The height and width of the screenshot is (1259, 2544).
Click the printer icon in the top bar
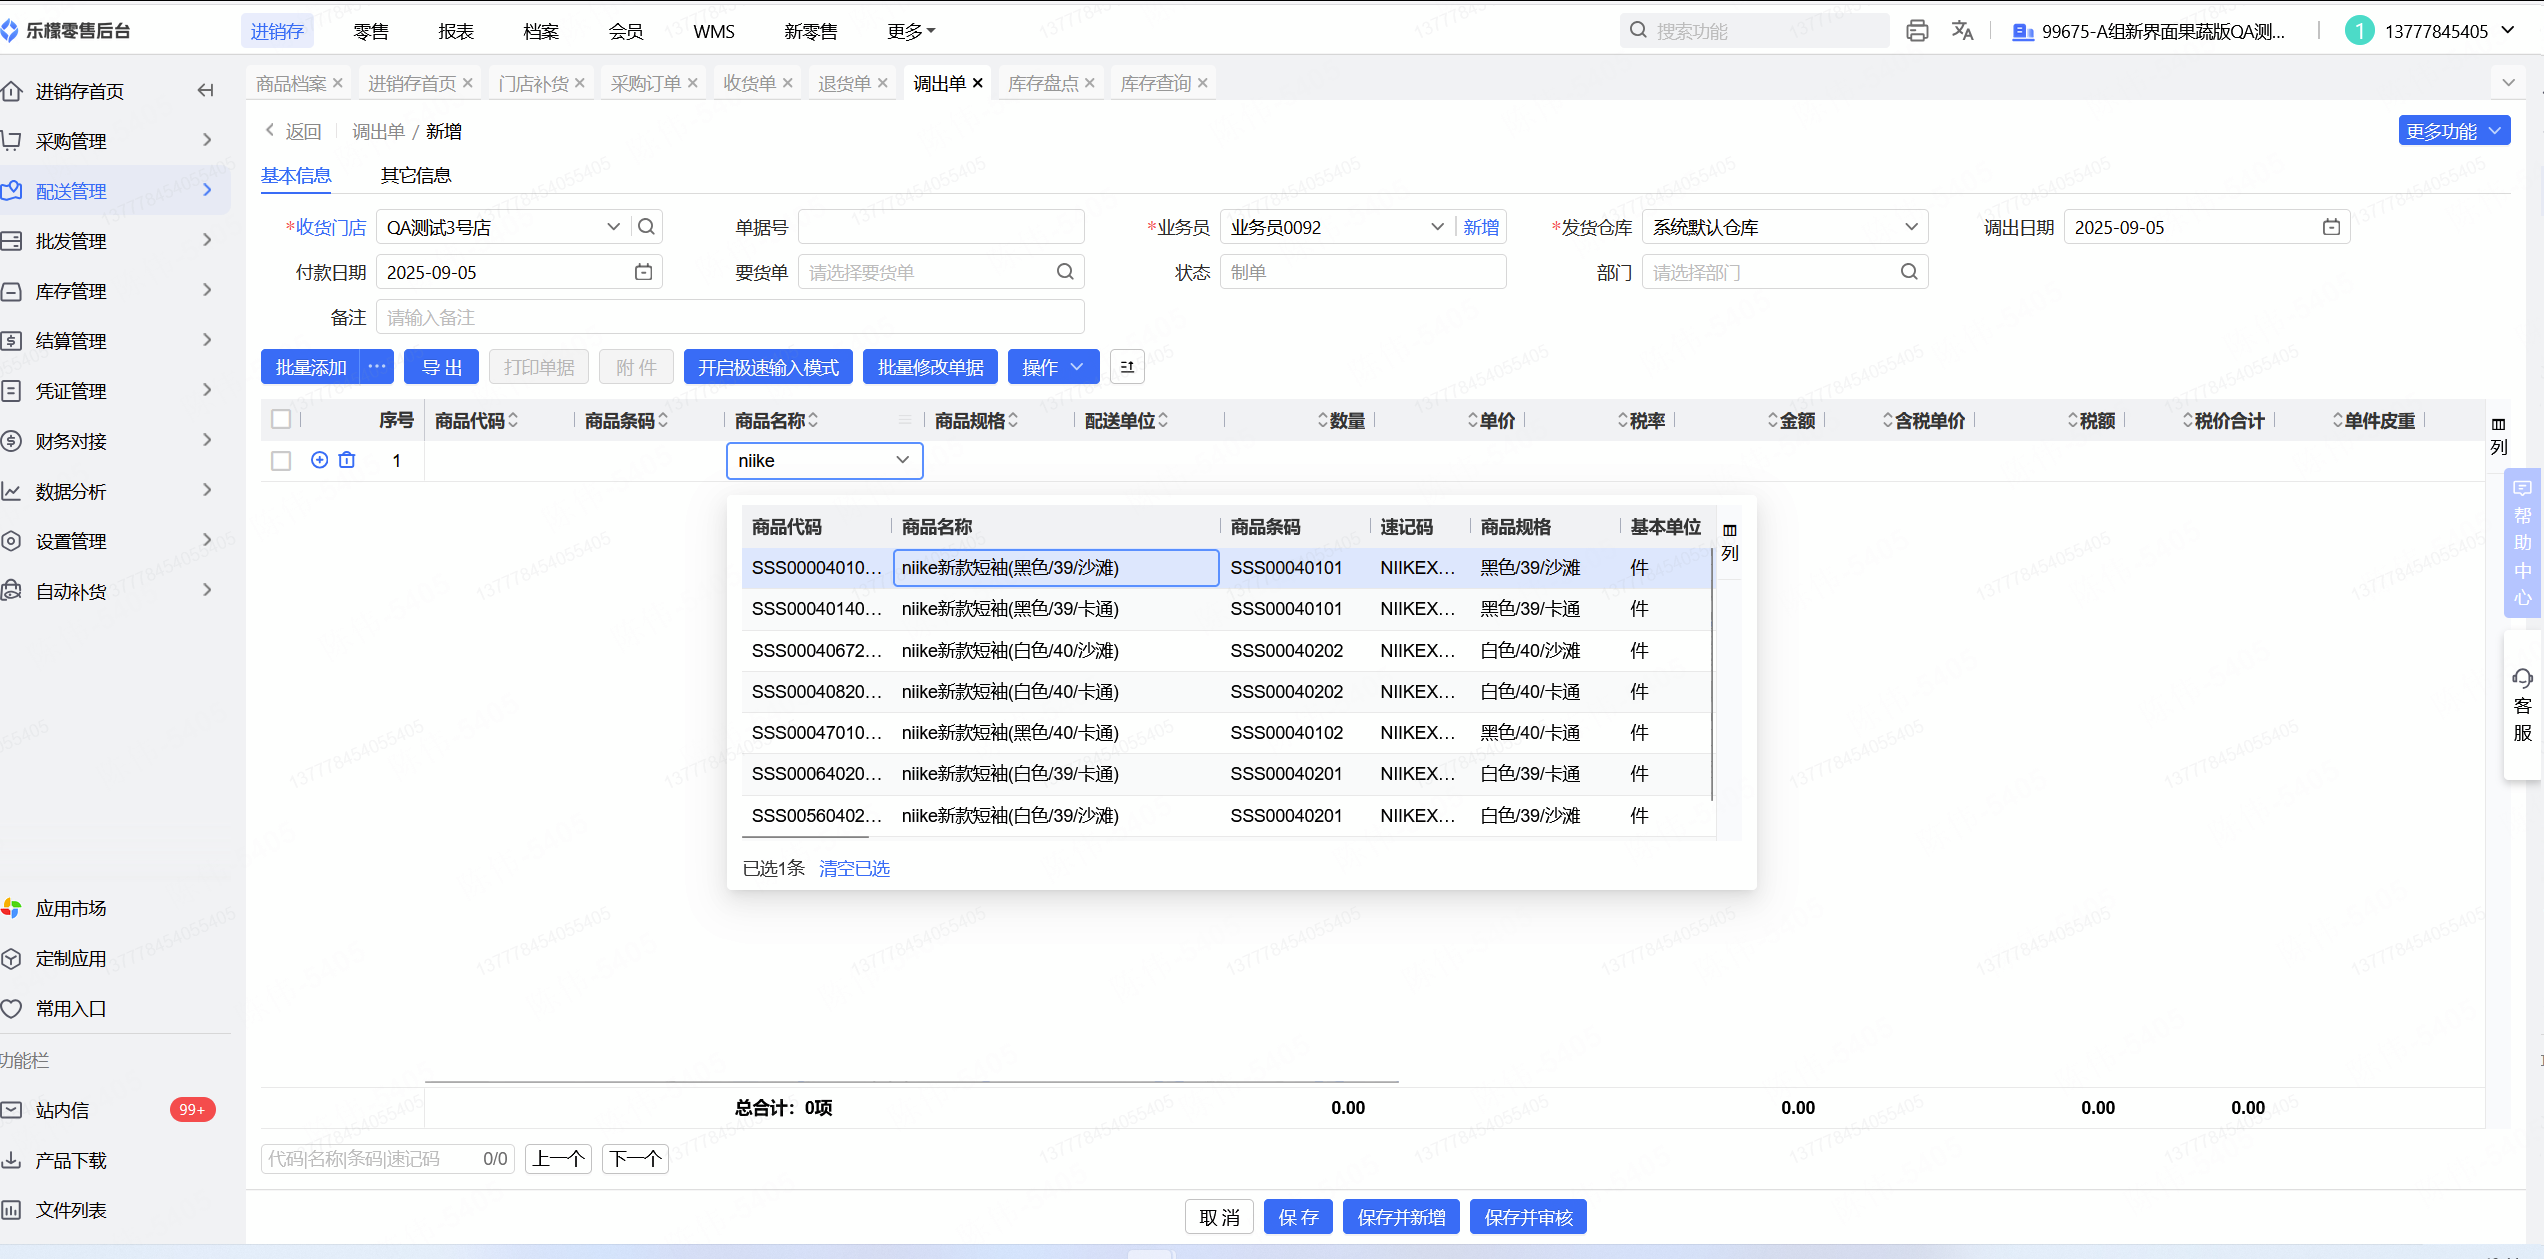click(x=1916, y=31)
